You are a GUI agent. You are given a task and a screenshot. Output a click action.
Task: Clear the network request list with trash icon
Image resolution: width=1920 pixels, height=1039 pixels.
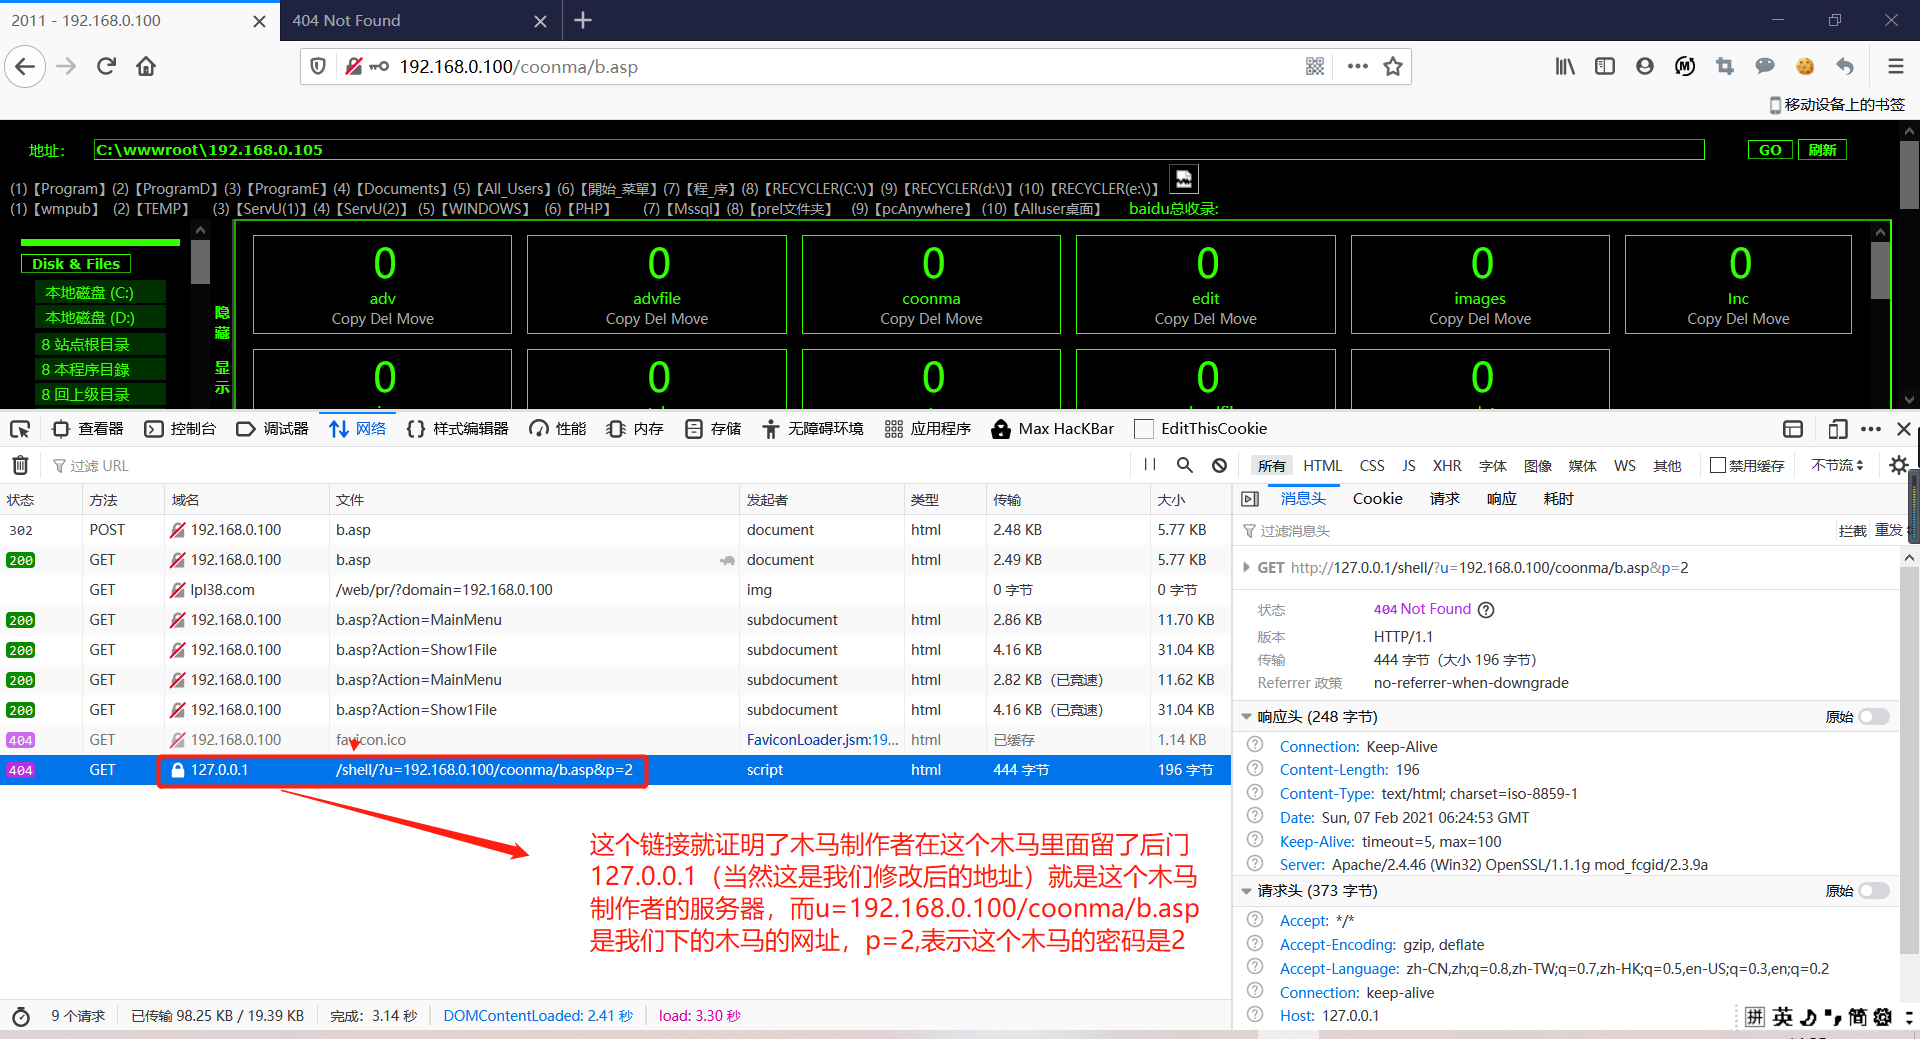tap(20, 465)
